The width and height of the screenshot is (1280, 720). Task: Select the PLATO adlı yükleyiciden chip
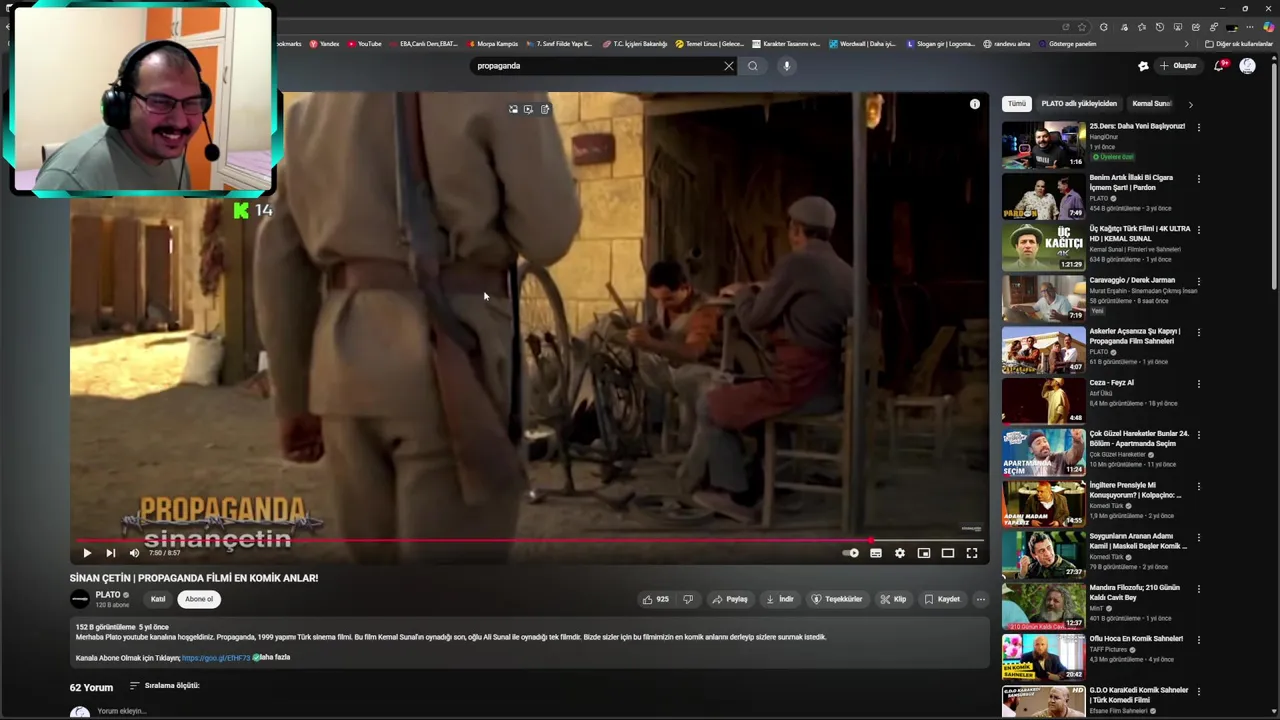[1079, 104]
